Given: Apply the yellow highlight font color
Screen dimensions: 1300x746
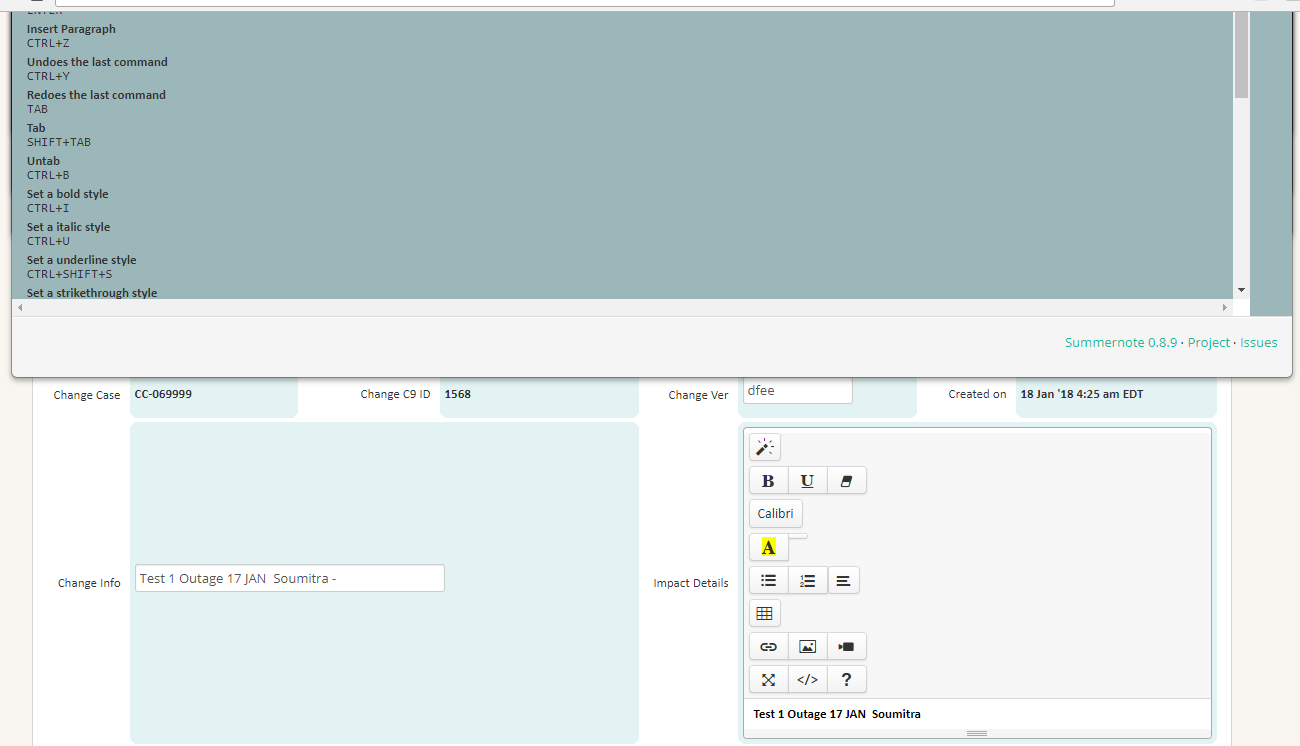Looking at the screenshot, I should point(768,547).
